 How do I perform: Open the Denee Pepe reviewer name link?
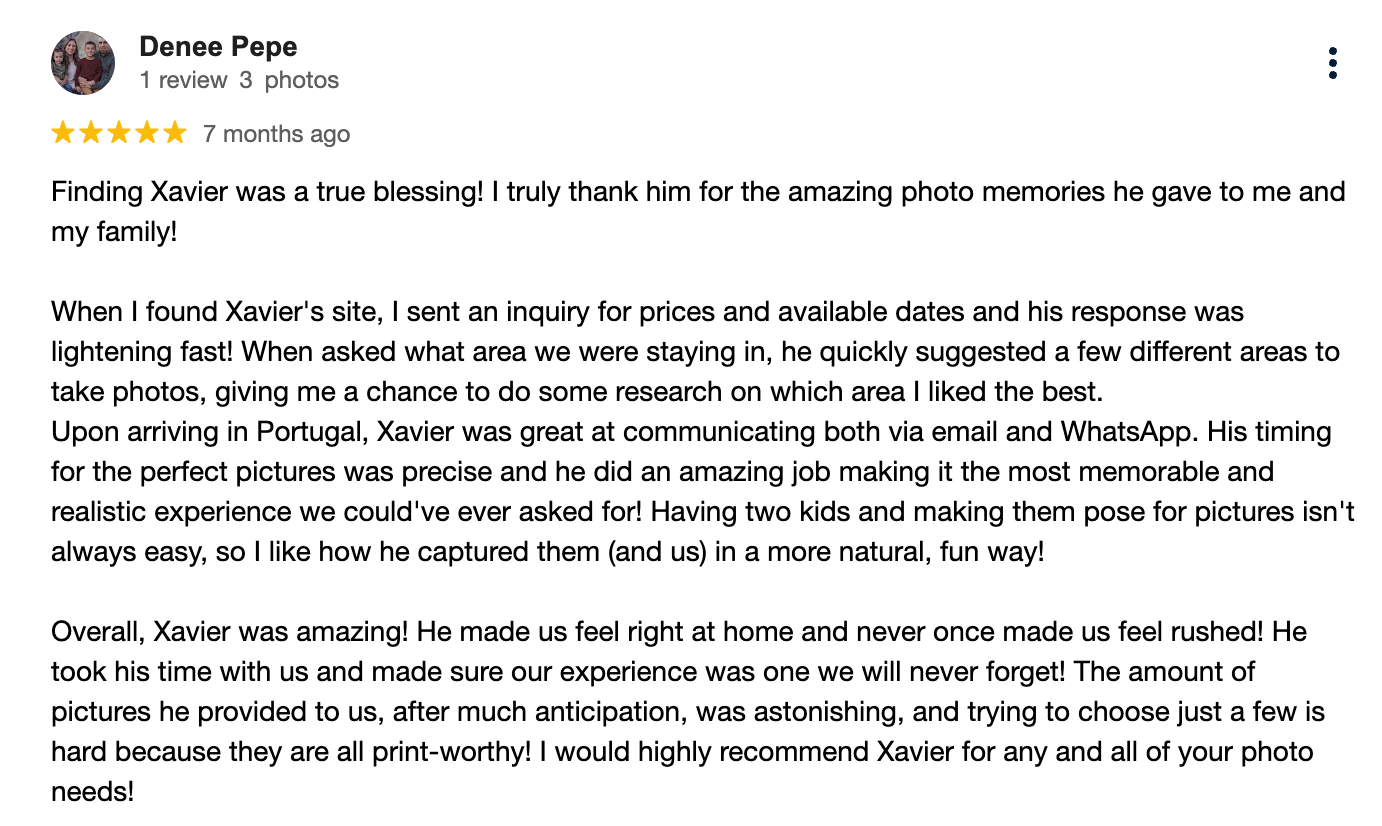click(x=218, y=46)
